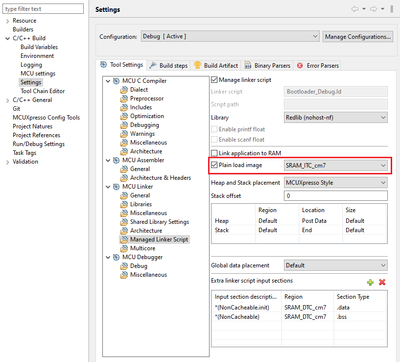400x362 pixels.
Task: Open the Settings view menu dots
Action: tap(392, 9)
